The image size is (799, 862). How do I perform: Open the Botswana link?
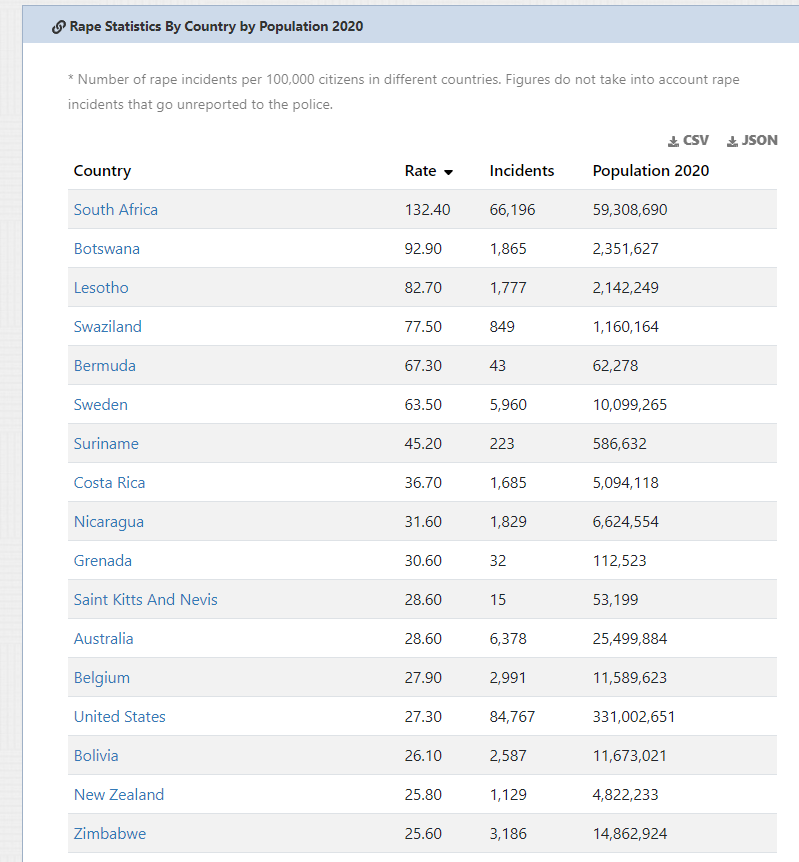pos(107,248)
